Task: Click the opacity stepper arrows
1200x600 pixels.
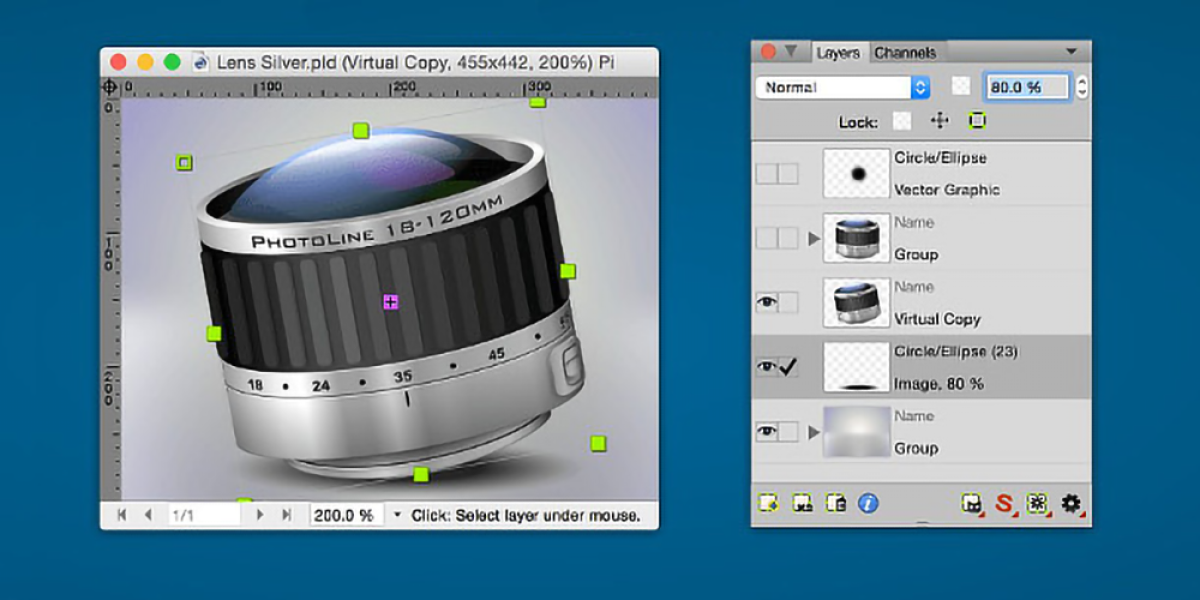Action: click(x=1081, y=87)
